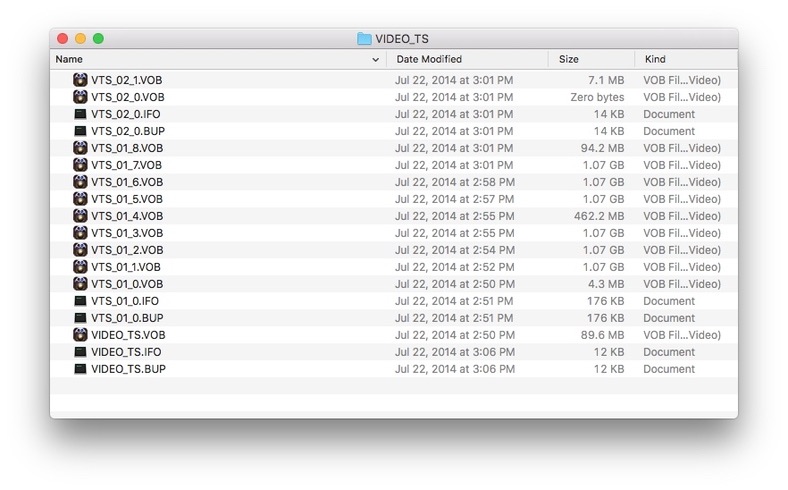Zoom the window with green button
Viewport: 788px width, 490px height.
[98, 38]
